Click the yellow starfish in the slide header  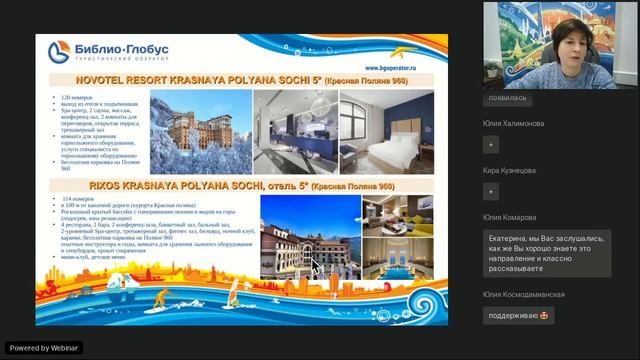coord(402,52)
